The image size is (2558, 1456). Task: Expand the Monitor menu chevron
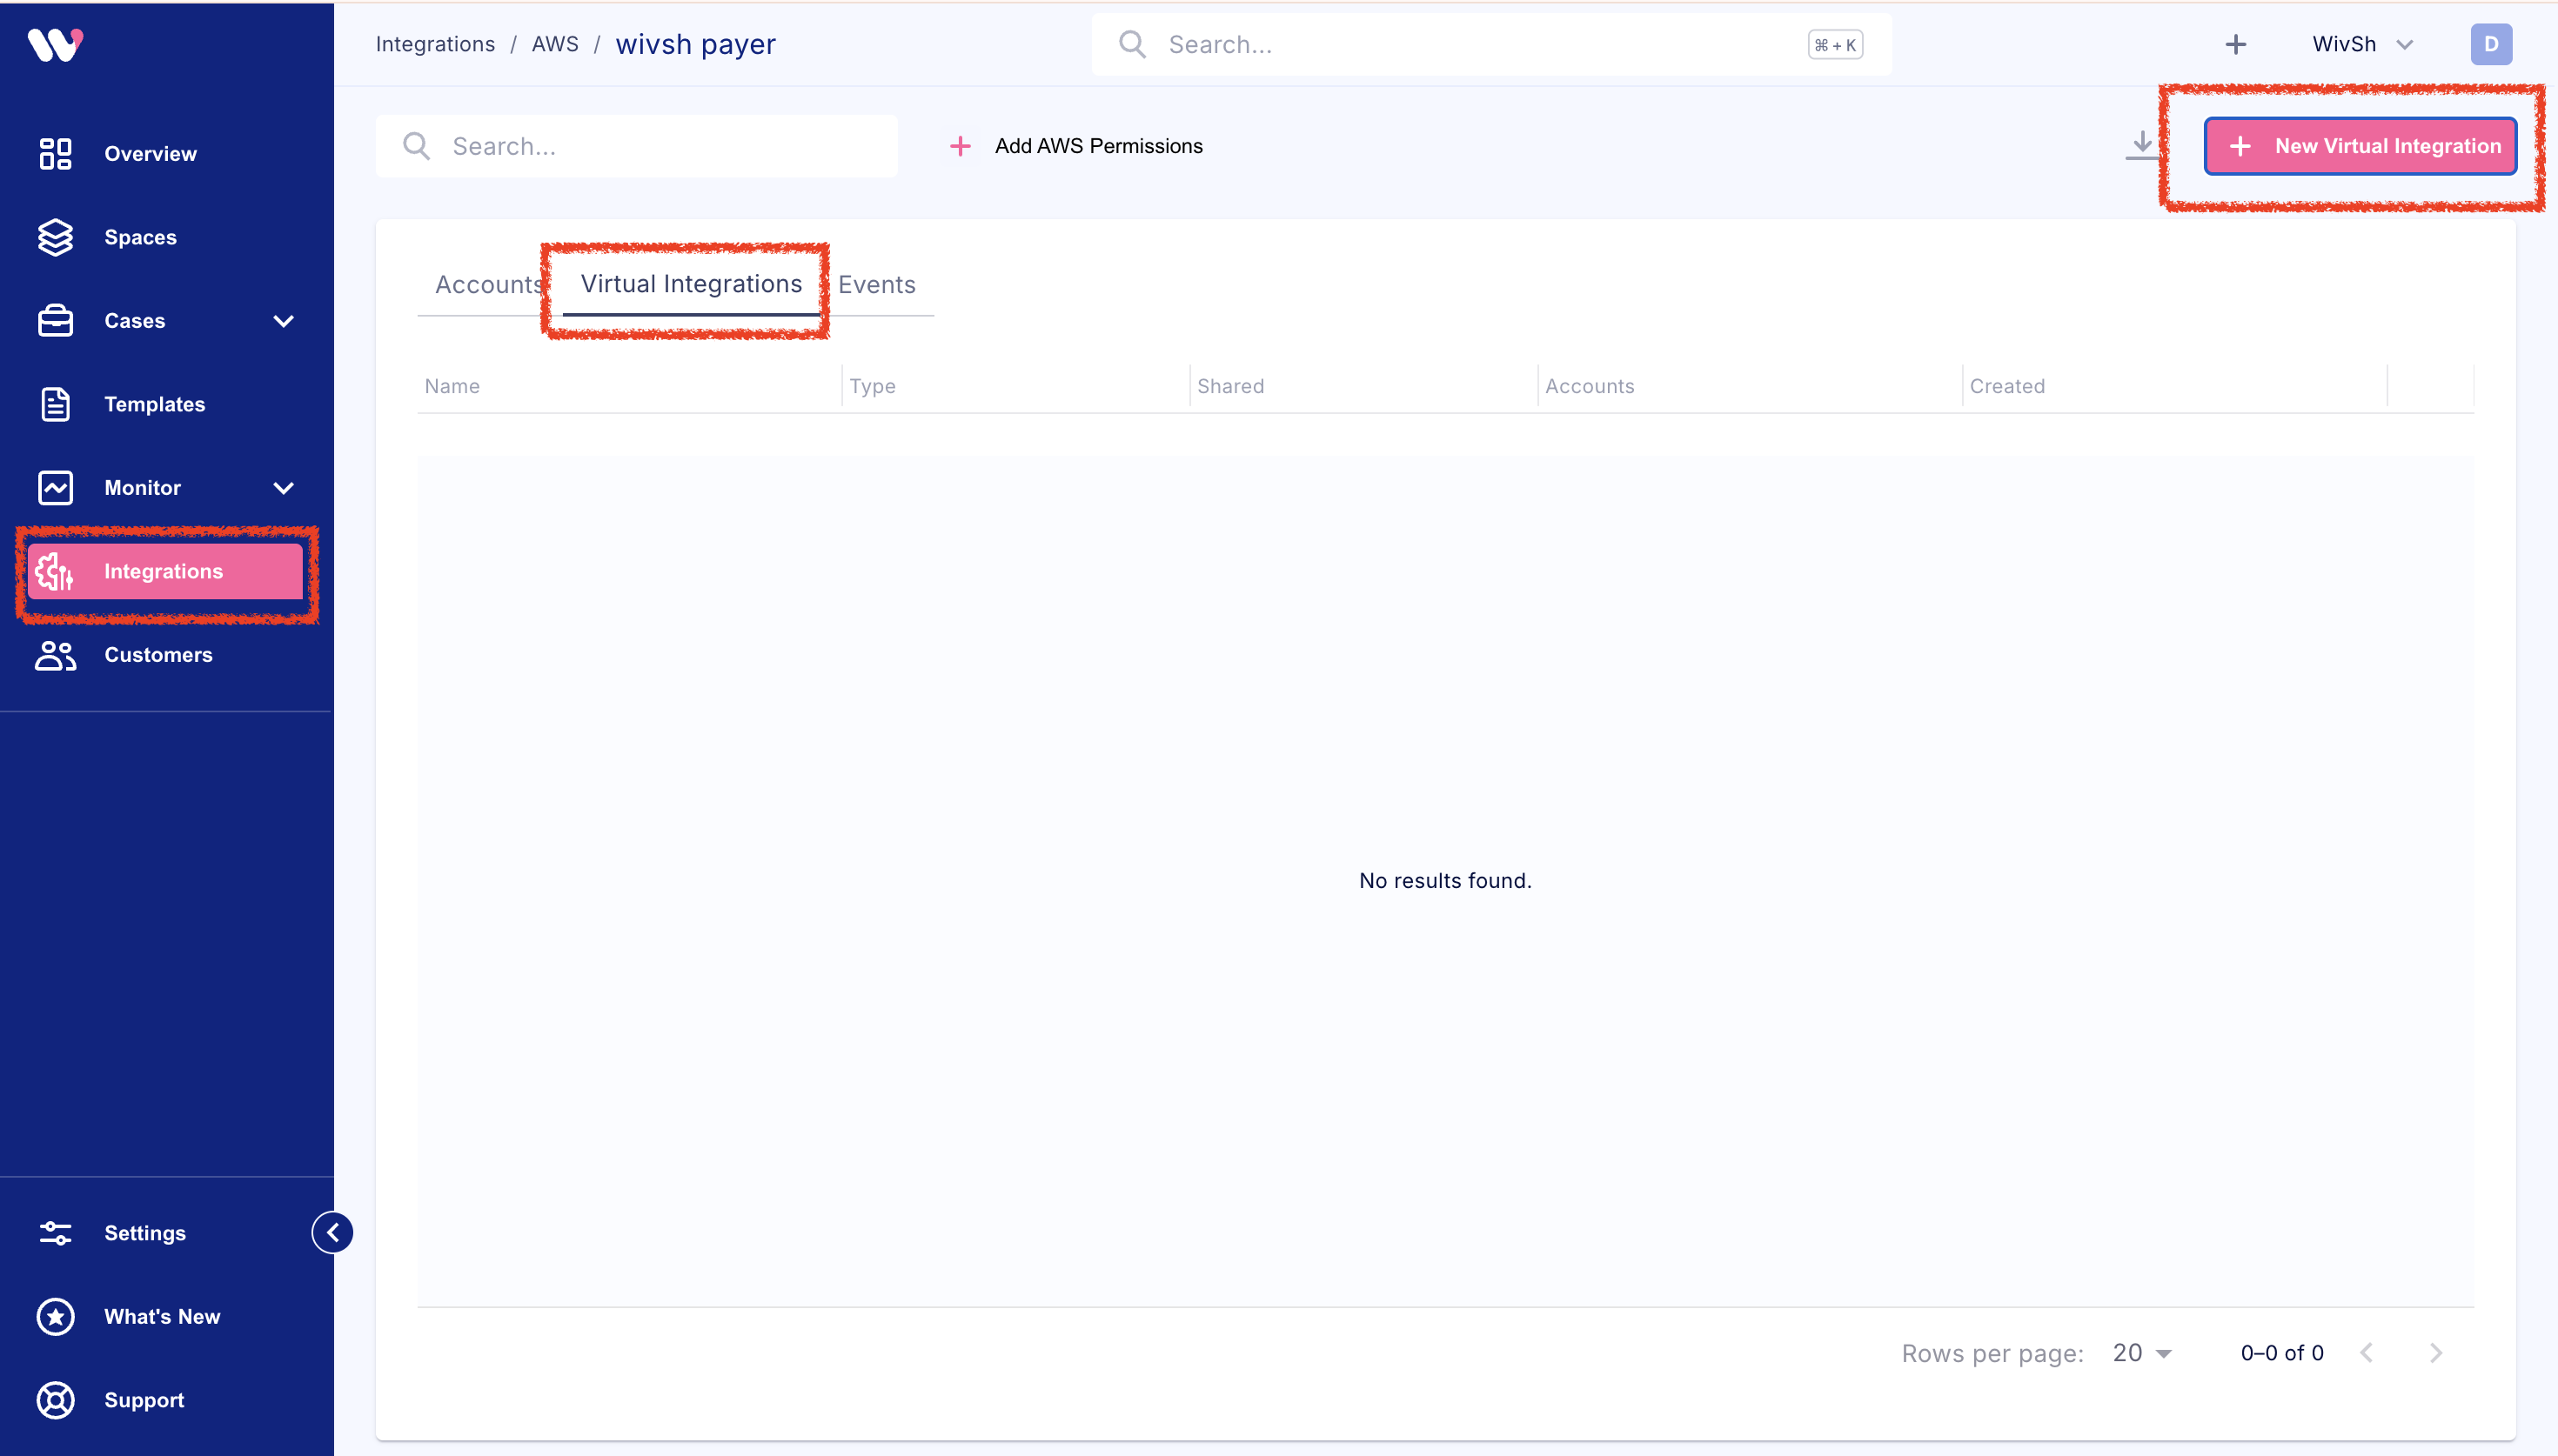click(284, 488)
